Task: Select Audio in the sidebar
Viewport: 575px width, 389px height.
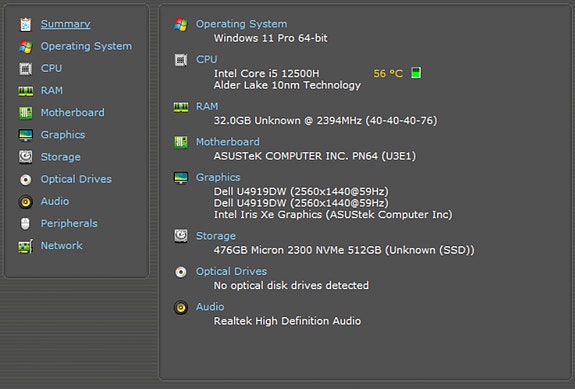Action: tap(55, 201)
